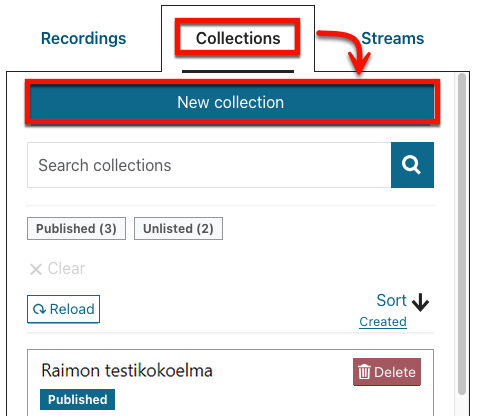Click the circular arrow Reload icon
Viewport: 482px width, 416px height.
(x=39, y=309)
